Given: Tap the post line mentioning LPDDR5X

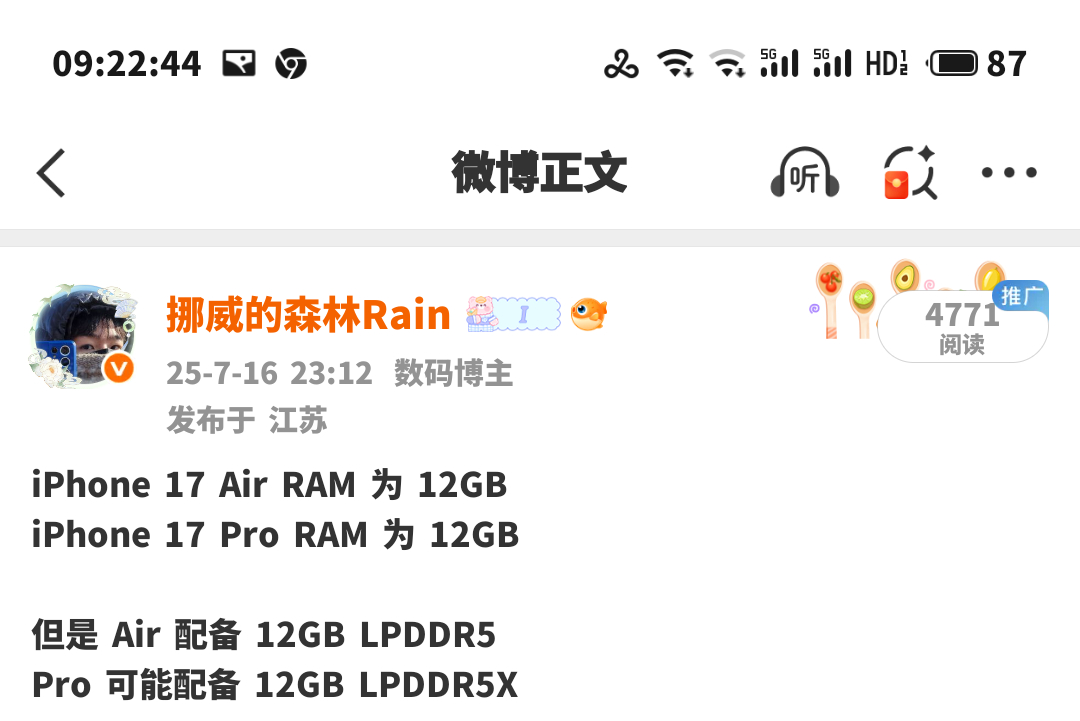Looking at the screenshot, I should [x=275, y=685].
